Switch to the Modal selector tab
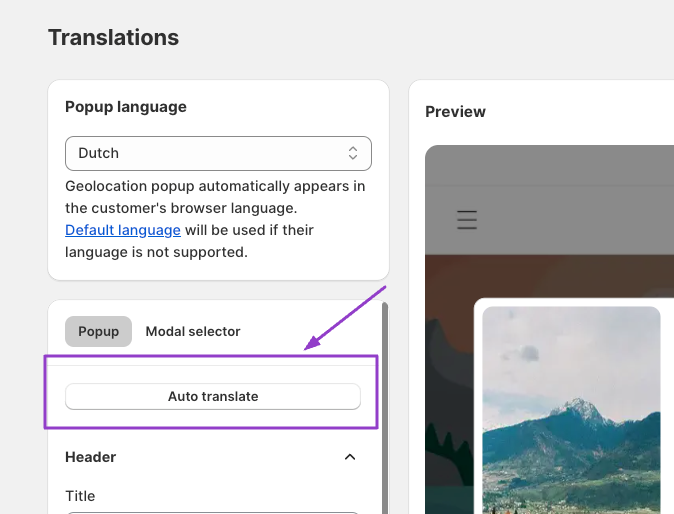674x514 pixels. point(193,331)
